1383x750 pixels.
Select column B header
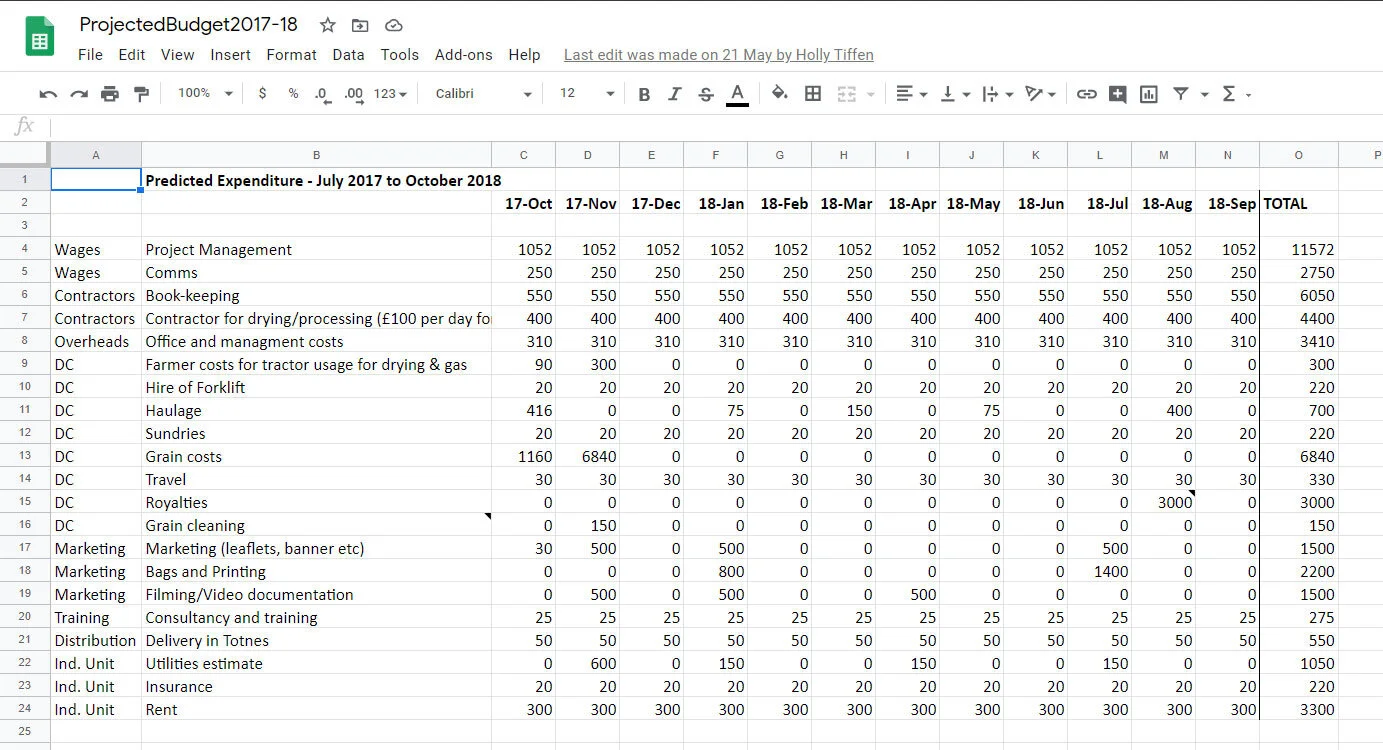click(x=316, y=155)
